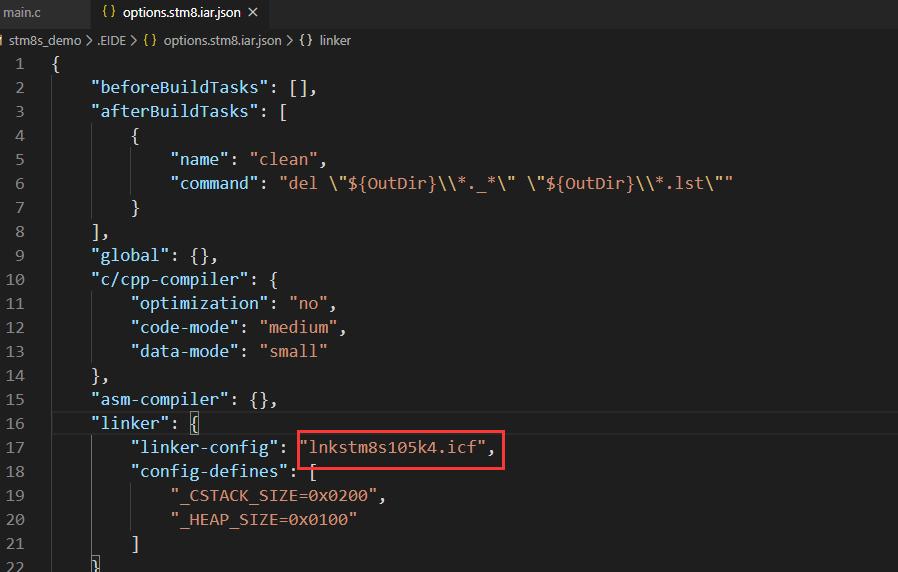Image resolution: width=898 pixels, height=572 pixels.
Task: Close the options.stm8.iar.json tab
Action: point(253,12)
